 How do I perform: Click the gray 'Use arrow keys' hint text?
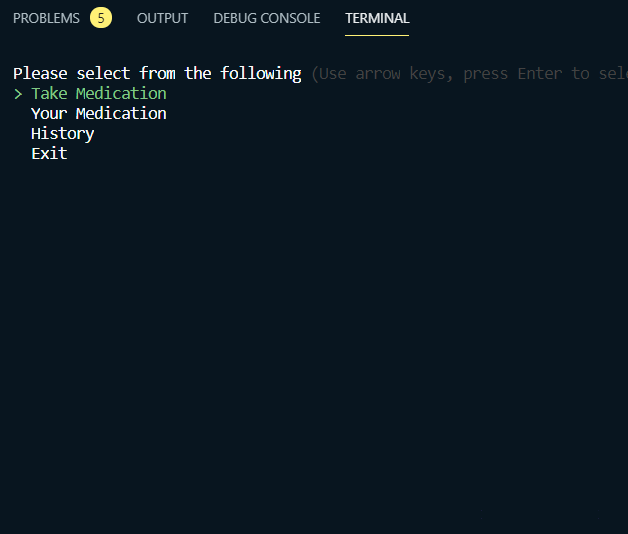[x=469, y=74]
